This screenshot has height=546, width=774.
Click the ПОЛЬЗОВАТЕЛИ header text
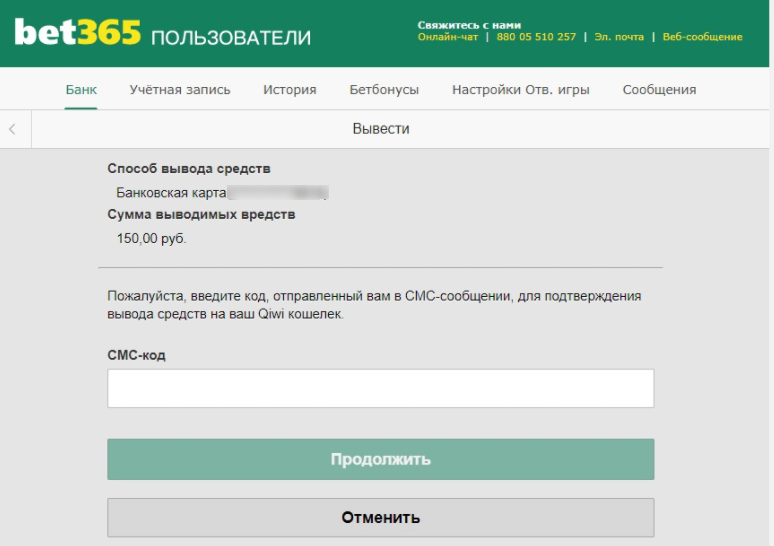[231, 38]
